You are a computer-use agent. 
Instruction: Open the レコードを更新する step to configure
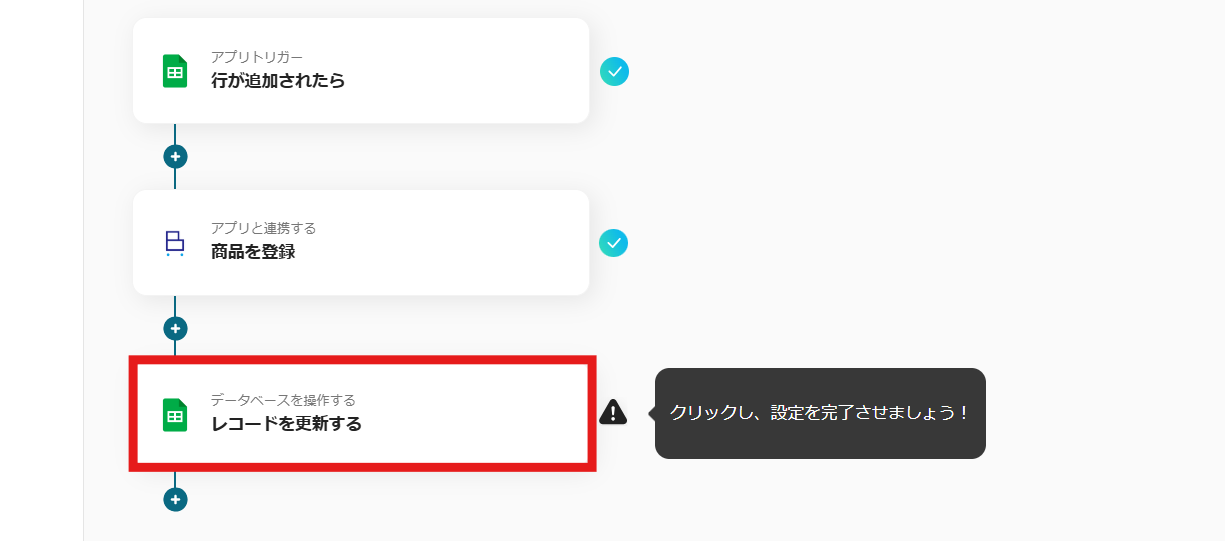[361, 414]
